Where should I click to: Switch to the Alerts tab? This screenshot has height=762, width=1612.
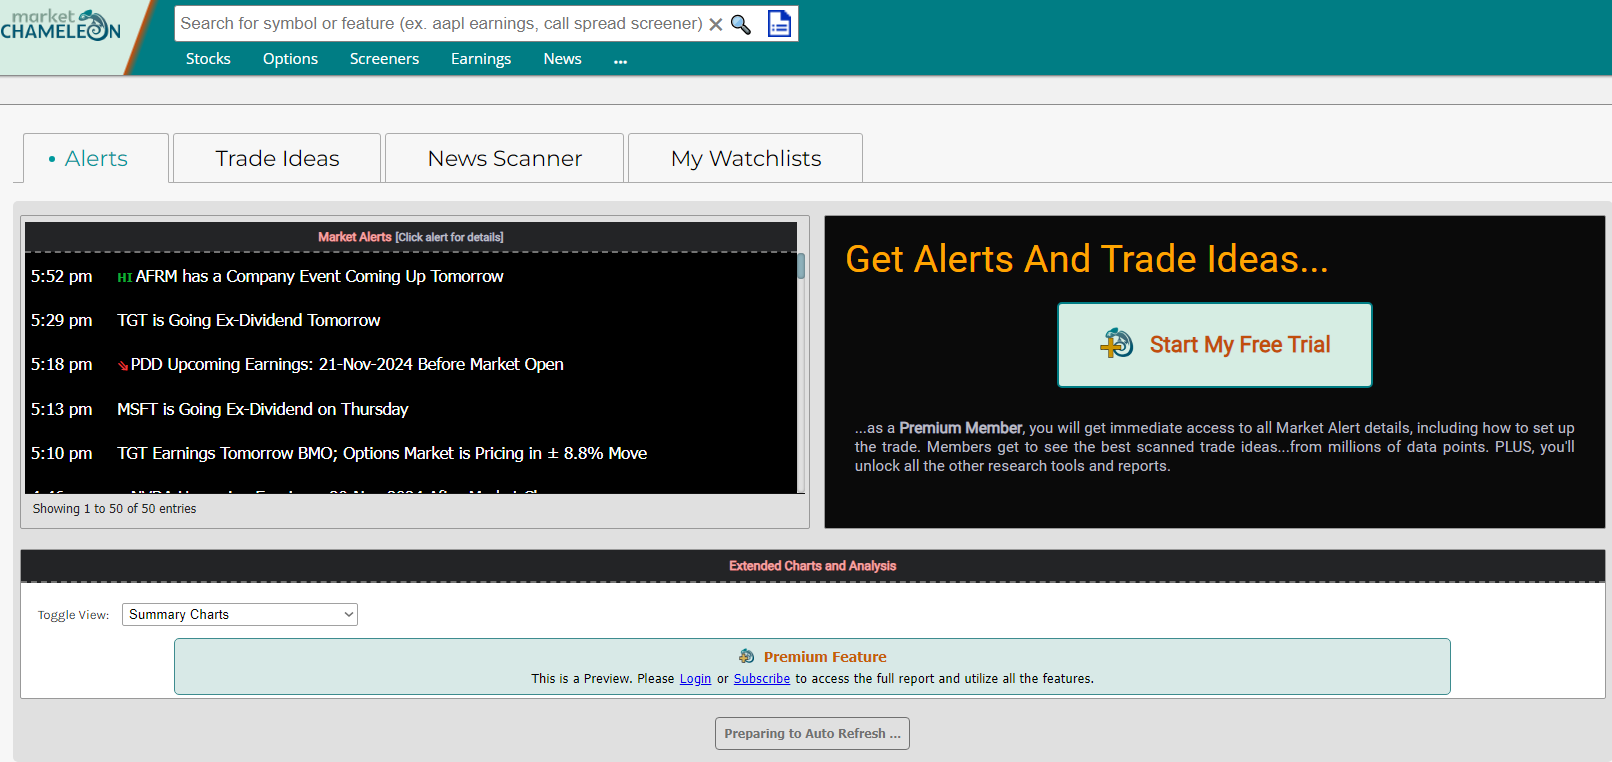[x=96, y=158]
